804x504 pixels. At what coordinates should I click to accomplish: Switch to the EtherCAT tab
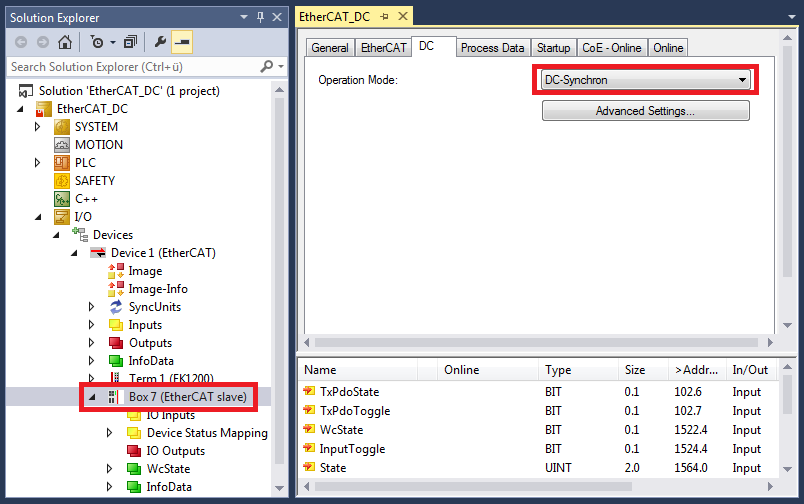coord(383,48)
